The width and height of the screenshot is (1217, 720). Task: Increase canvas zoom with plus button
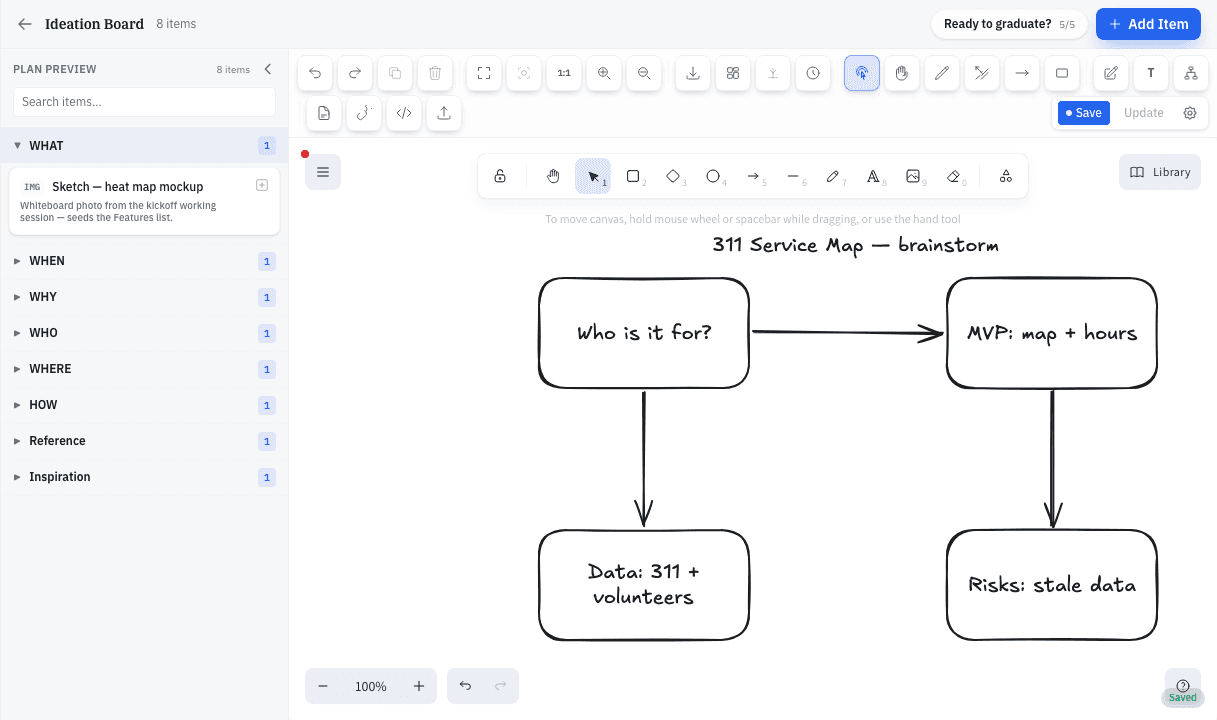pos(419,686)
